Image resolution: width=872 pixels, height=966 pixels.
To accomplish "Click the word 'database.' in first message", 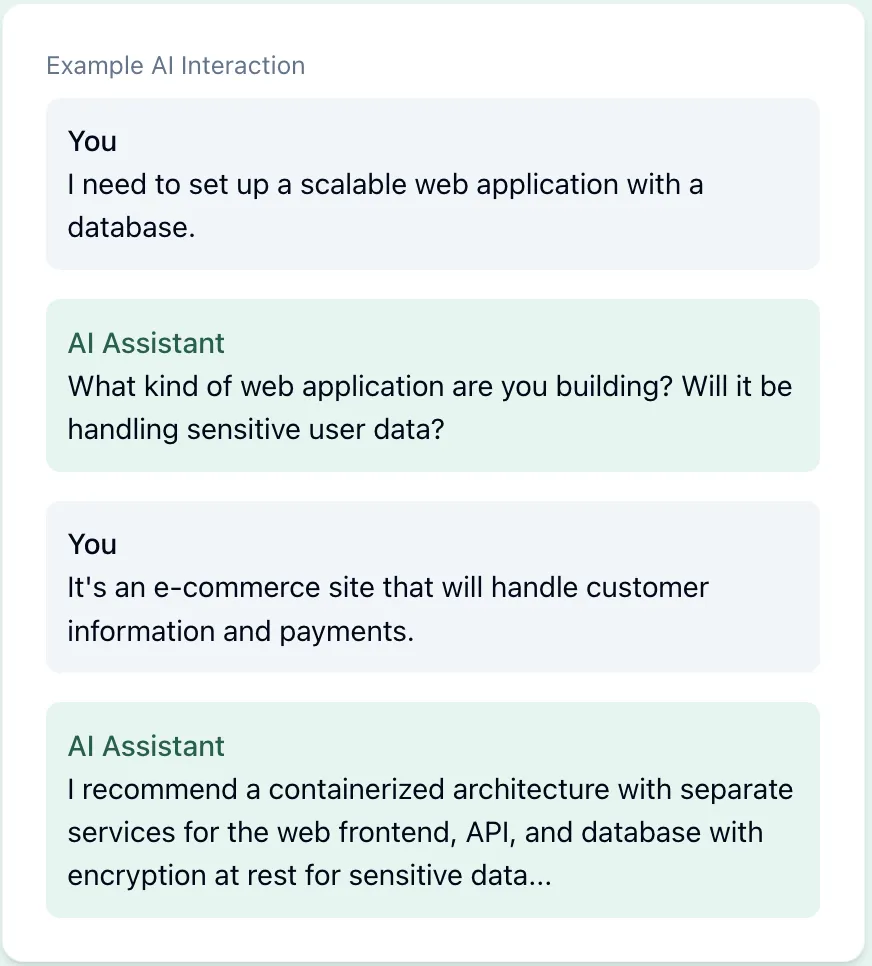I will (x=131, y=227).
